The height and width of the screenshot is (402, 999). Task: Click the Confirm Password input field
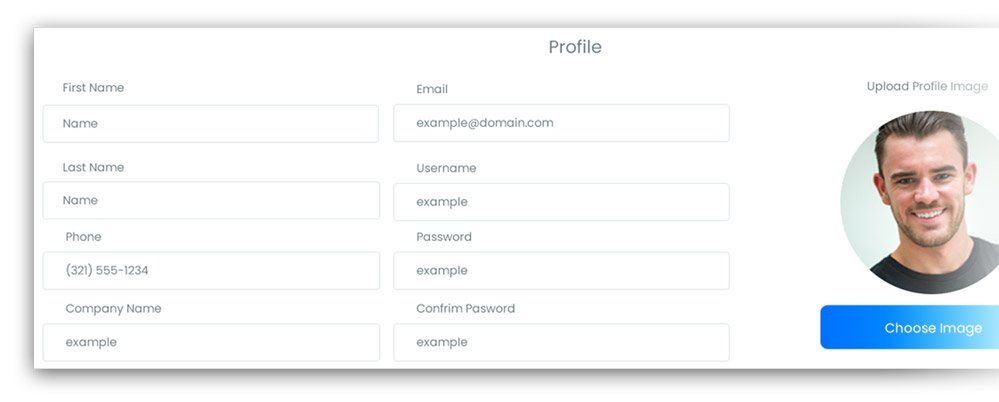560,343
